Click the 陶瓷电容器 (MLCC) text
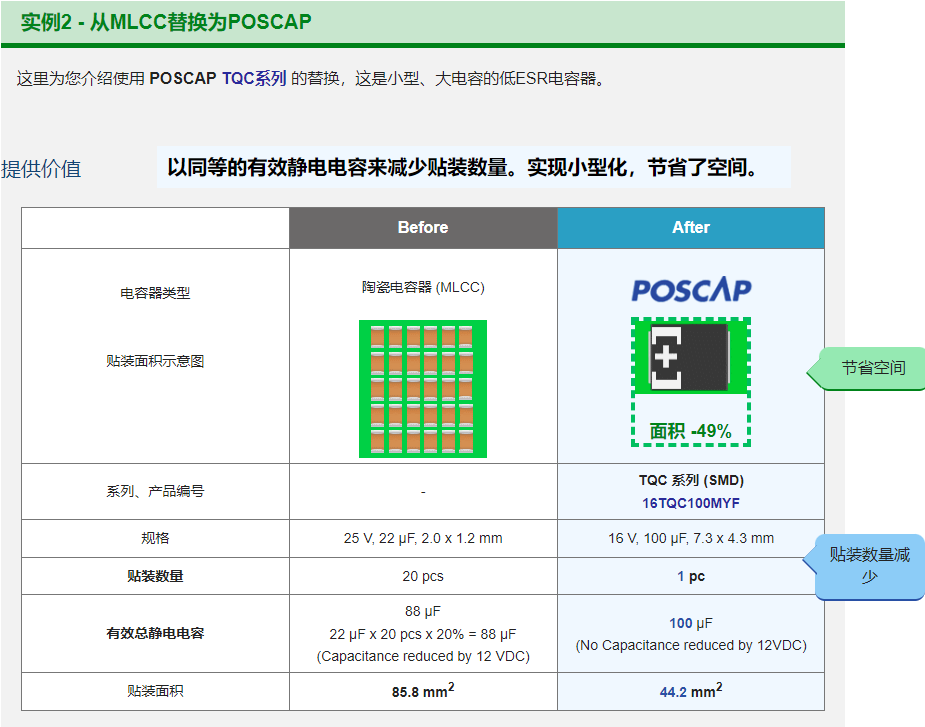Viewport: 925px width, 727px height. click(423, 287)
